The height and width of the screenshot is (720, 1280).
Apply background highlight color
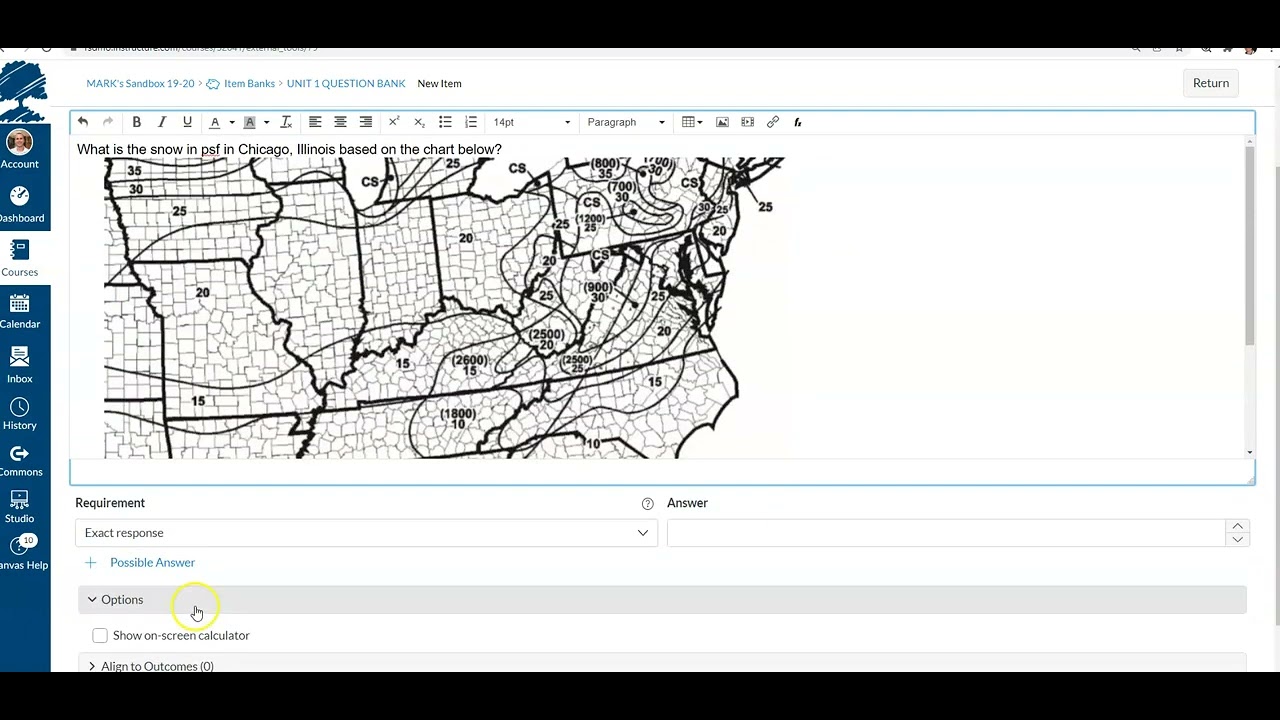click(250, 122)
